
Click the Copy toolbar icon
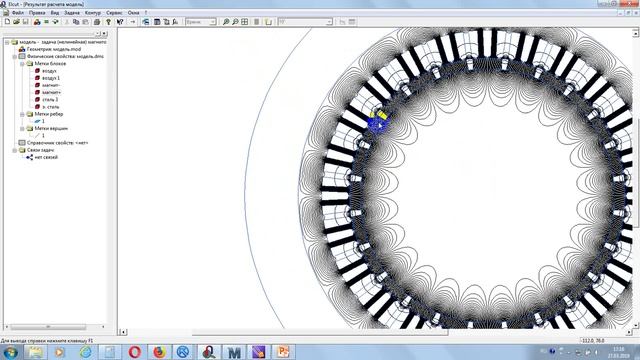coord(76,22)
